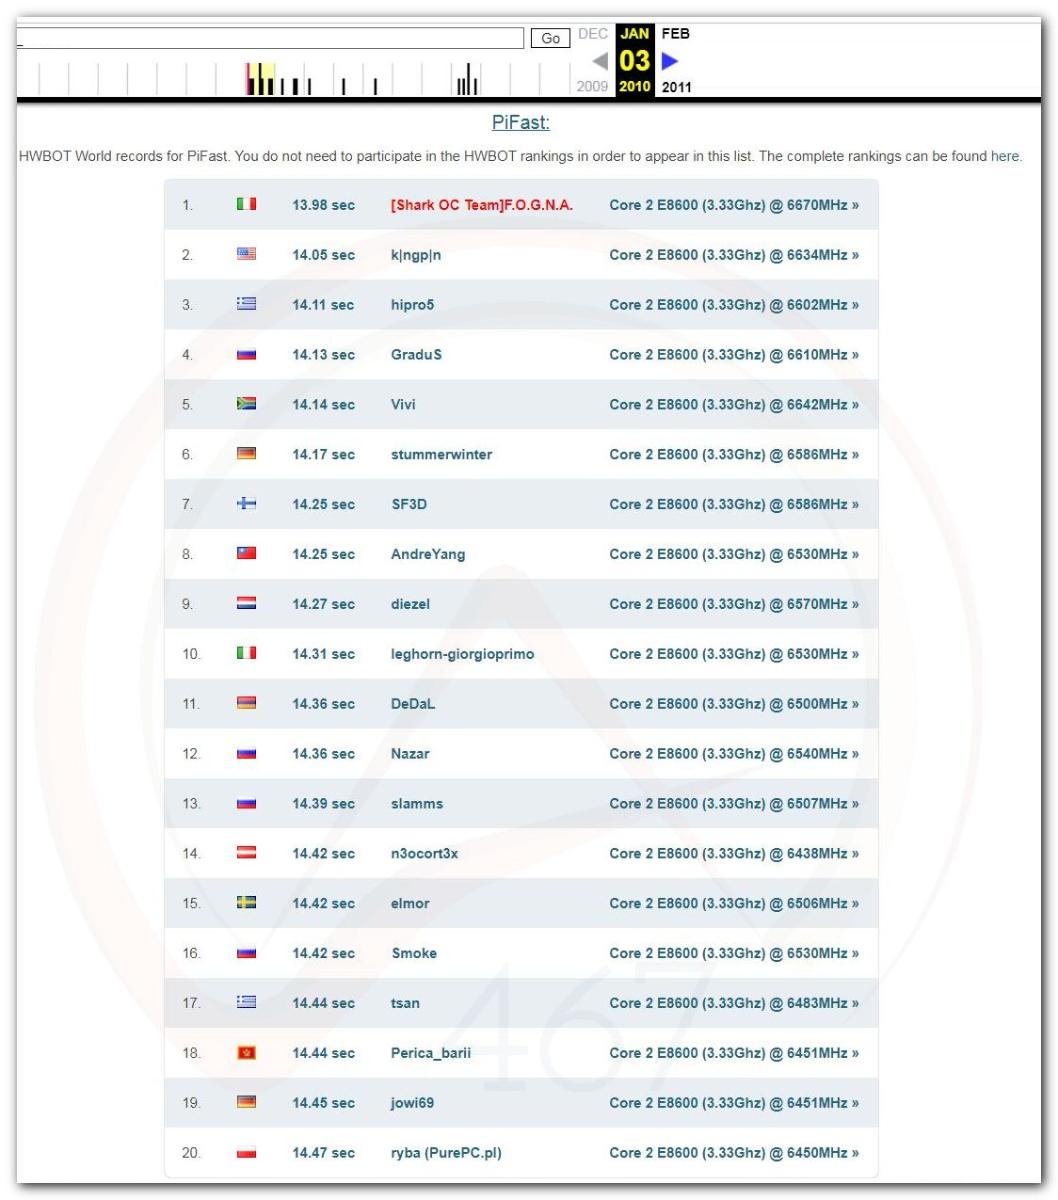Open user elmor profile
This screenshot has height=1200, width=1058.
coord(410,903)
